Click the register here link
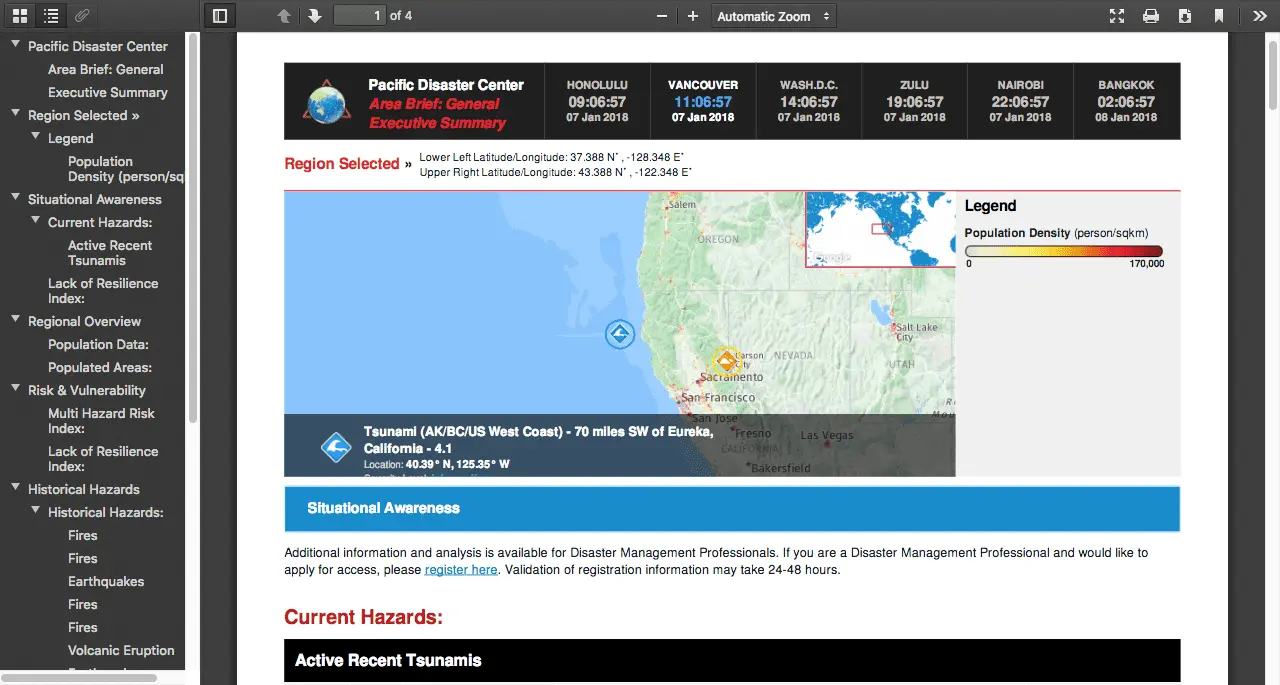 pos(460,570)
